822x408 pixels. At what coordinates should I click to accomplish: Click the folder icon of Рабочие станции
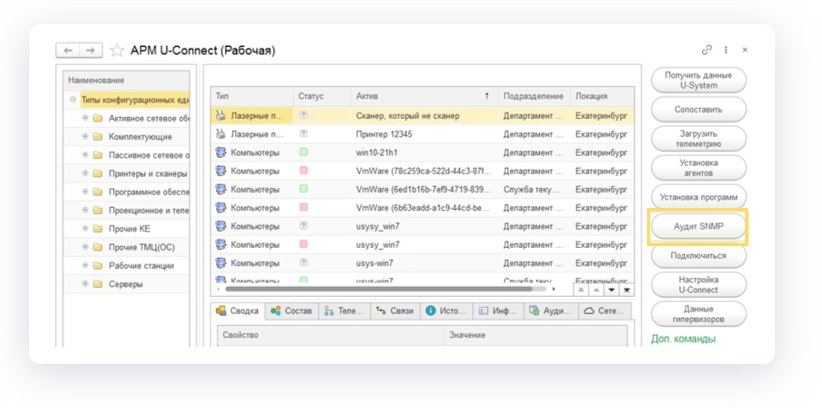[x=98, y=266]
